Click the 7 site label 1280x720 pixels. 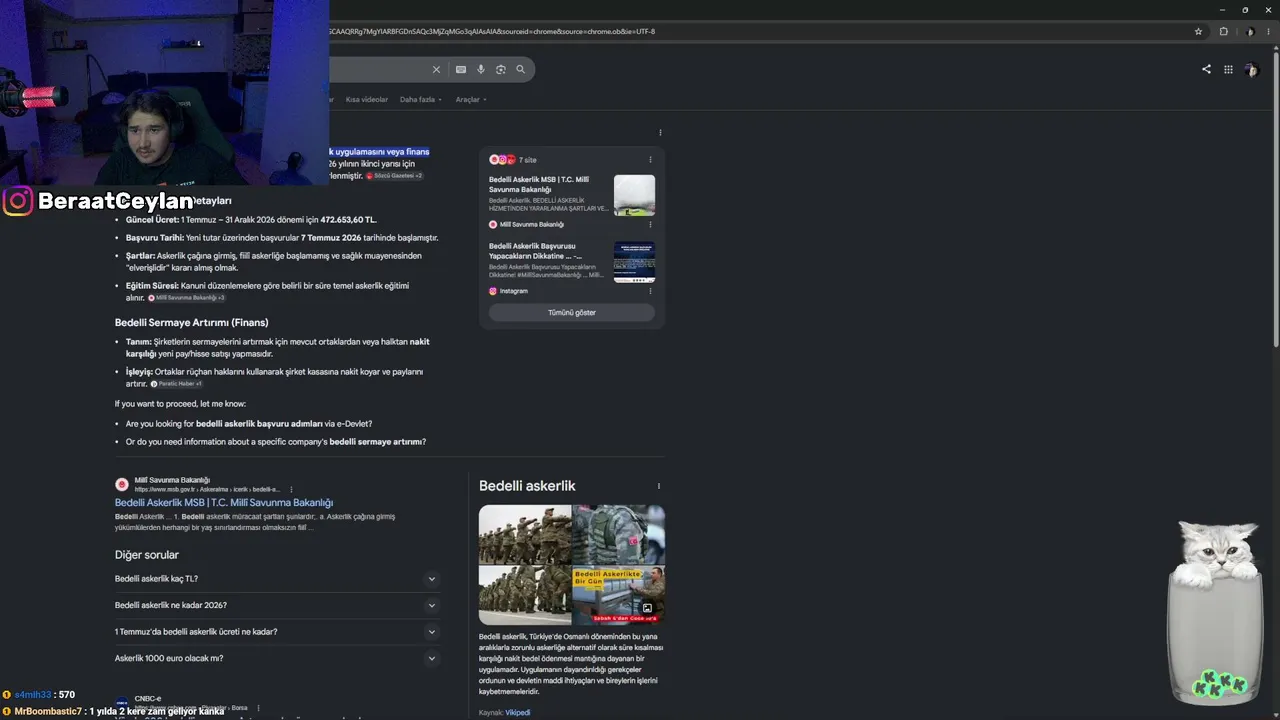527,160
